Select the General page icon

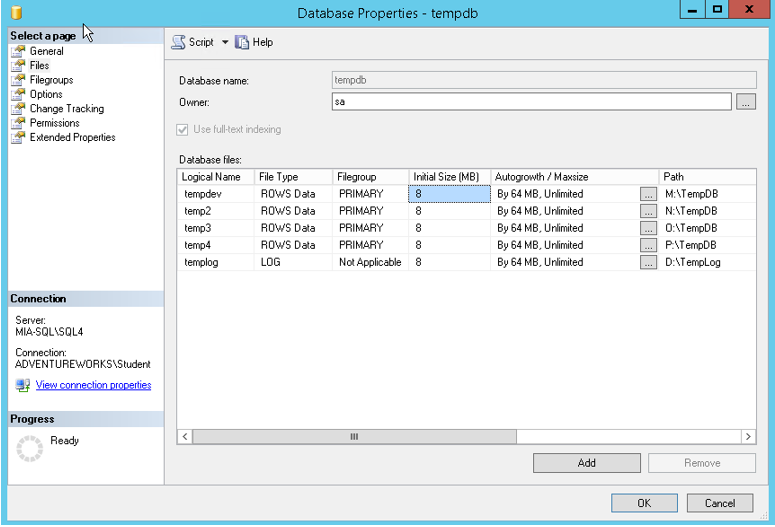pos(18,51)
